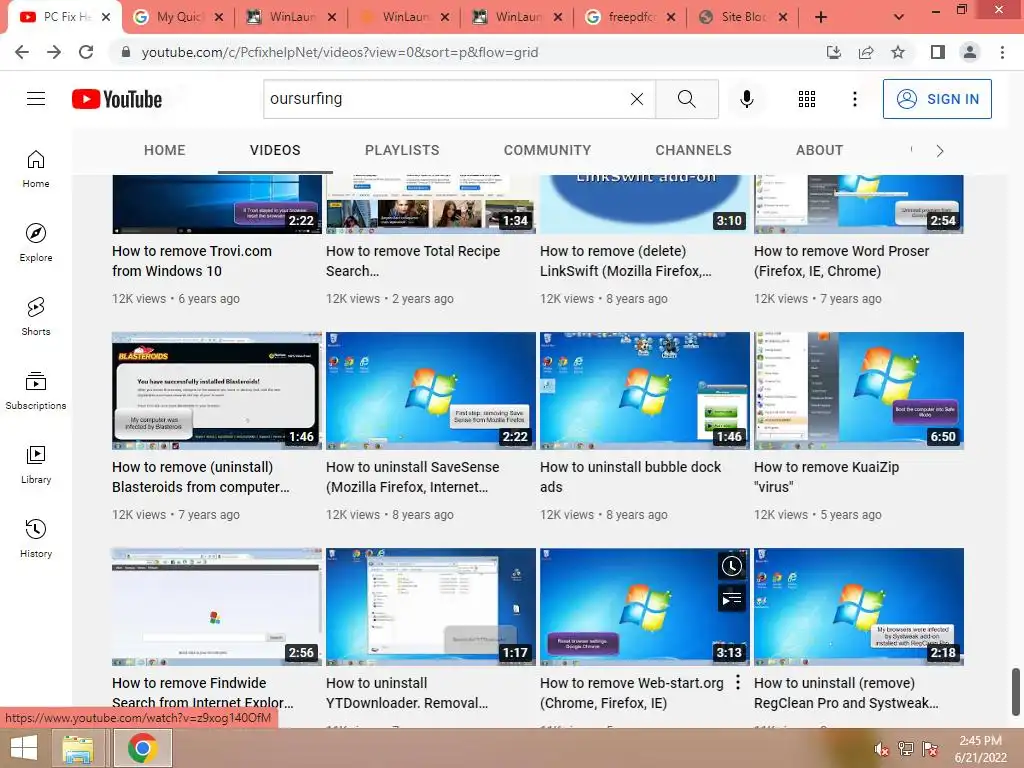Open File Explorer from taskbar
Image resolution: width=1024 pixels, height=768 pixels.
click(x=78, y=748)
